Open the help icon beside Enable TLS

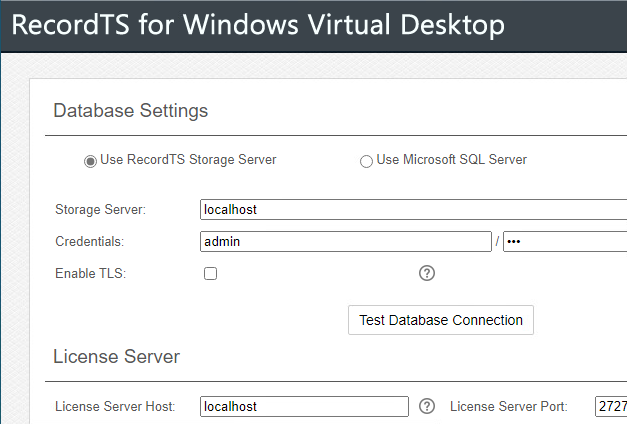(427, 273)
